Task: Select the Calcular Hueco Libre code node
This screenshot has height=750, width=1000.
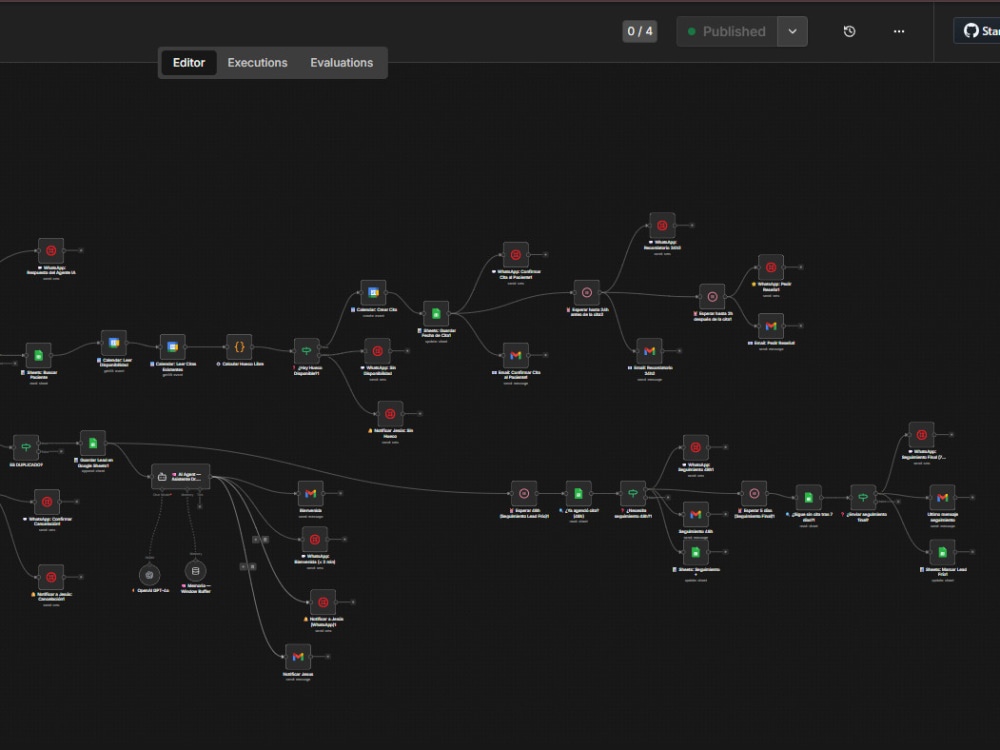Action: [x=239, y=347]
